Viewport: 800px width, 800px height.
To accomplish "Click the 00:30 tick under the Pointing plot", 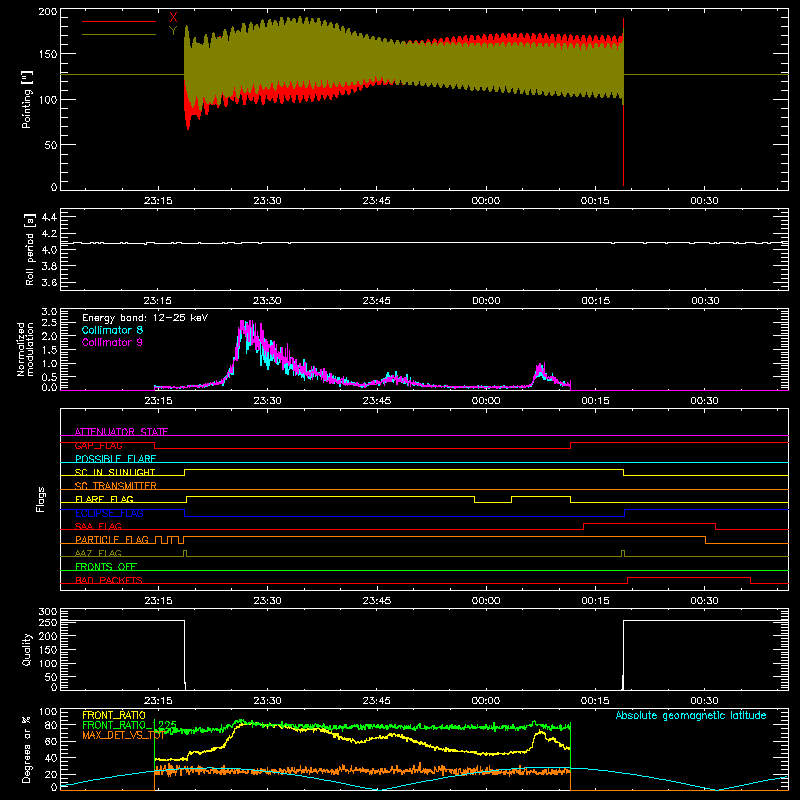I will (x=704, y=201).
